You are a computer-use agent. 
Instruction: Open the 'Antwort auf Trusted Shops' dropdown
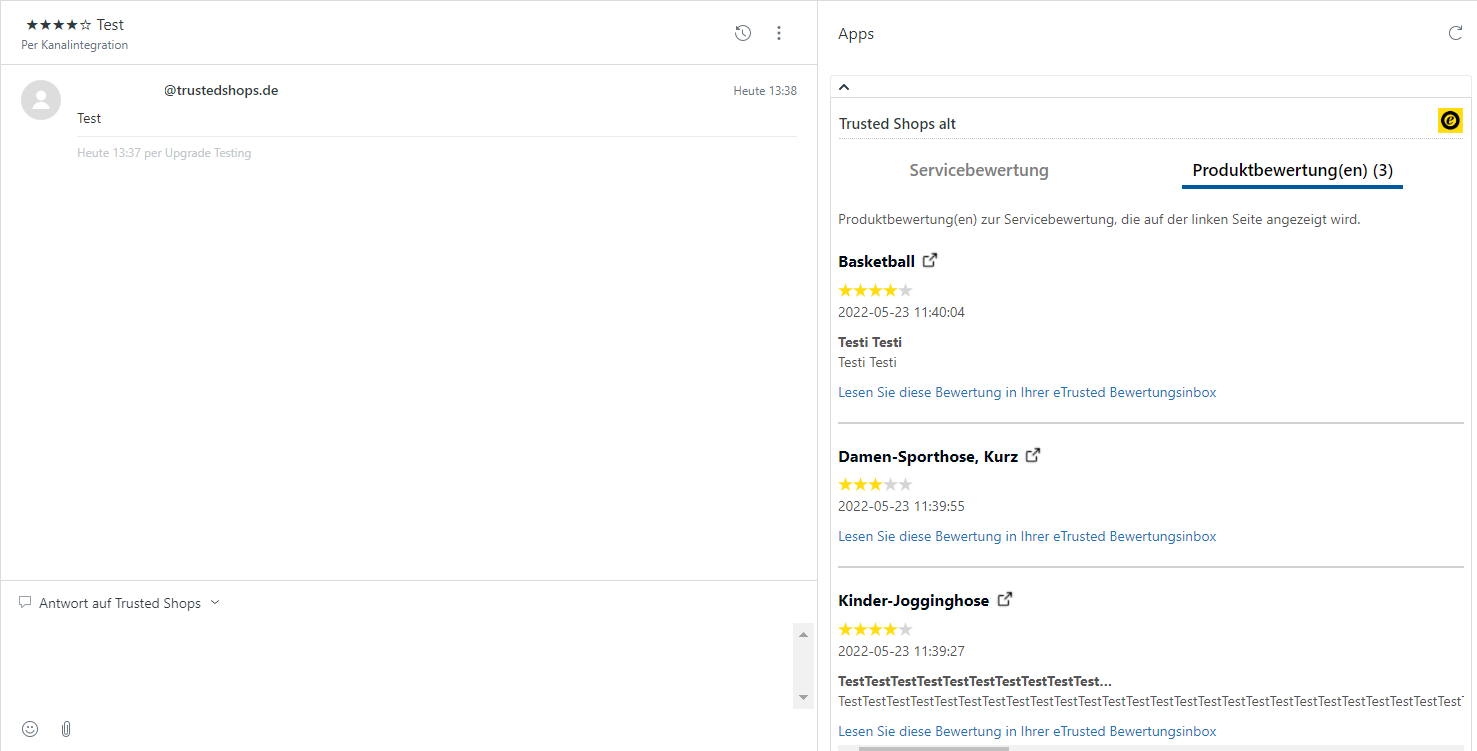pyautogui.click(x=120, y=603)
